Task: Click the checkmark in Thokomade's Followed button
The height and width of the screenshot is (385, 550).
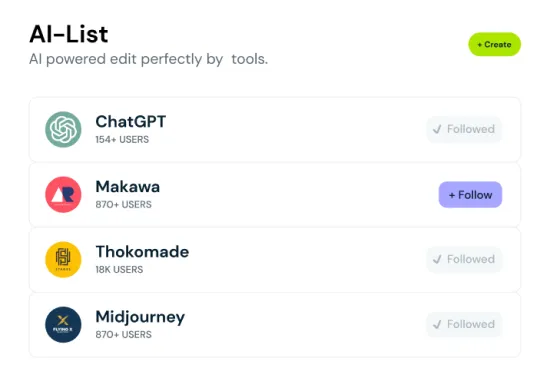Action: coord(437,259)
